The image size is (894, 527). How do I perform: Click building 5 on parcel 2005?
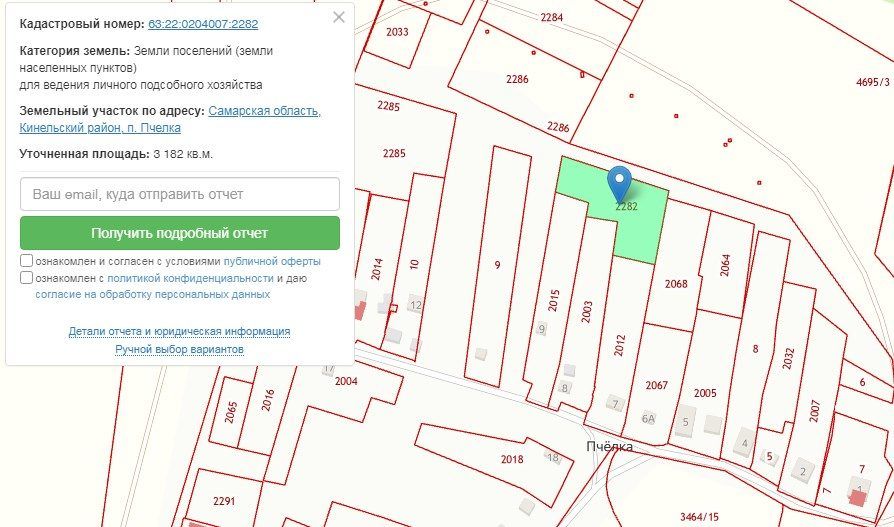click(686, 422)
